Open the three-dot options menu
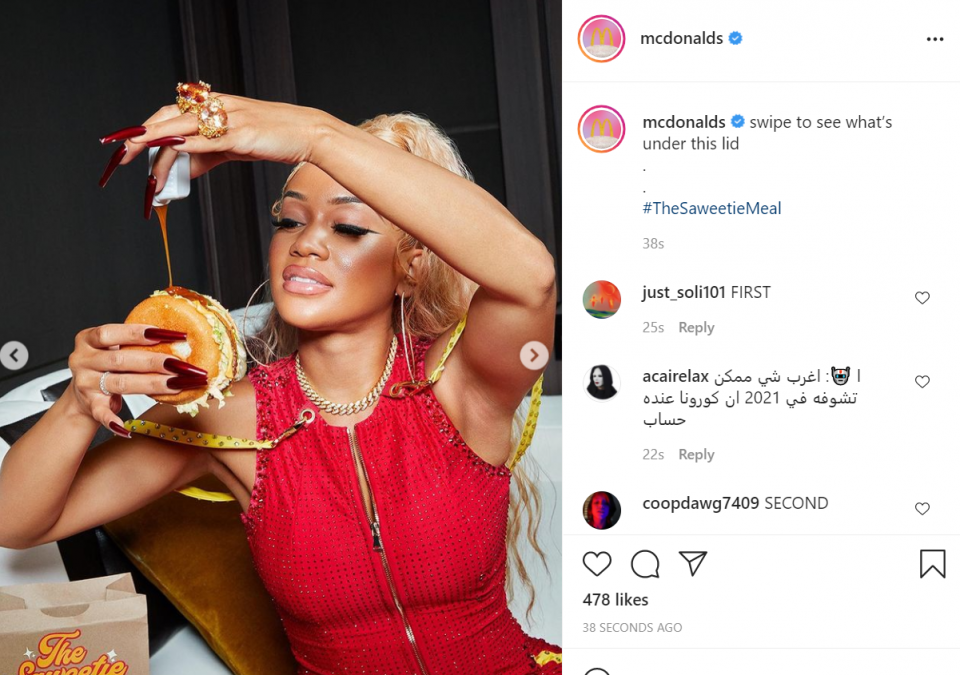Viewport: 960px width, 675px height. click(x=935, y=39)
